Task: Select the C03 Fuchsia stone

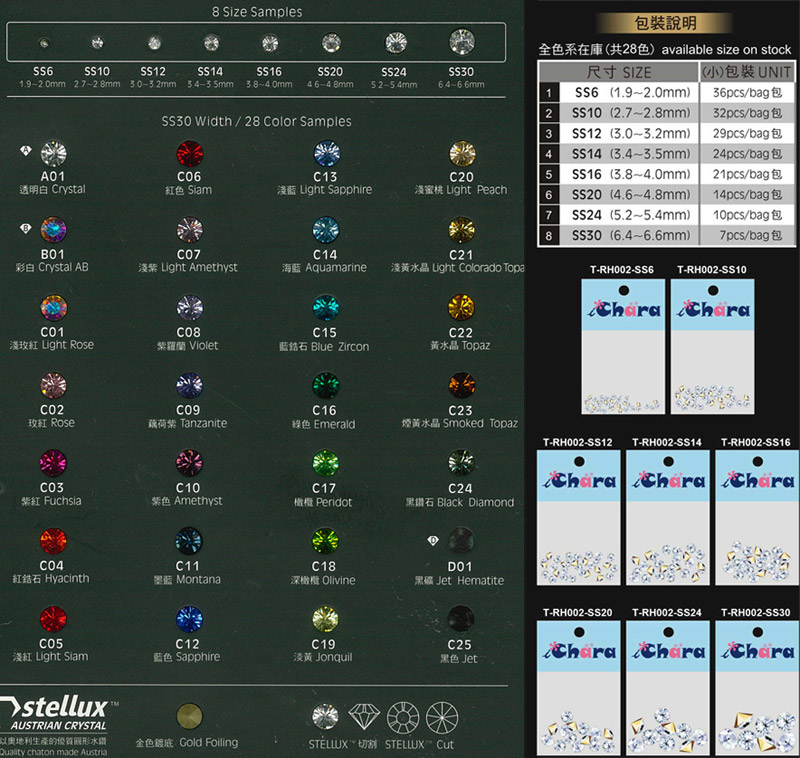Action: tap(53, 463)
